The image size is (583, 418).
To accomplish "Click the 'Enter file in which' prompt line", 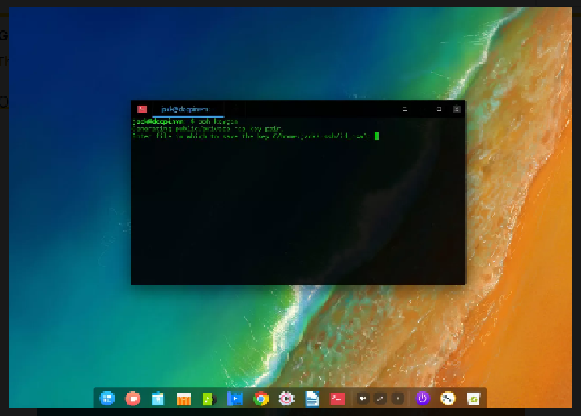I will [251, 136].
